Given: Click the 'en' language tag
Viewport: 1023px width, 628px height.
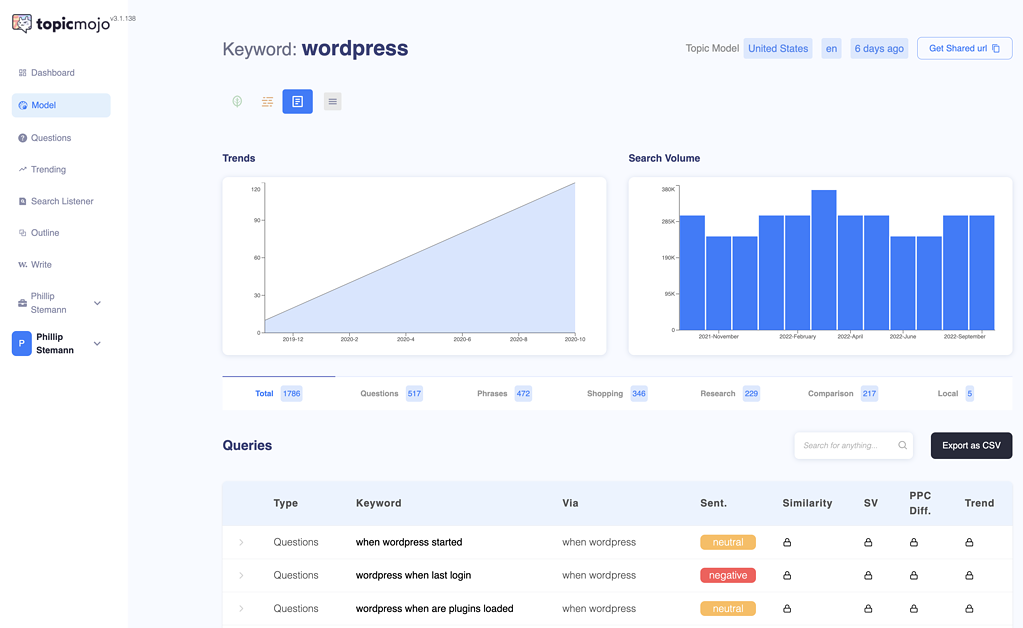Looking at the screenshot, I should [831, 48].
